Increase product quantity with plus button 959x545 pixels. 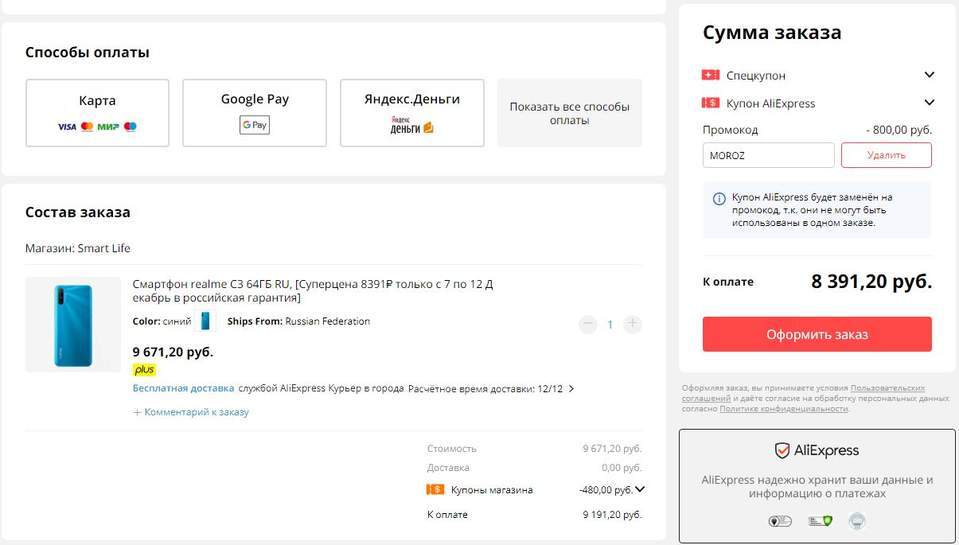pos(633,324)
